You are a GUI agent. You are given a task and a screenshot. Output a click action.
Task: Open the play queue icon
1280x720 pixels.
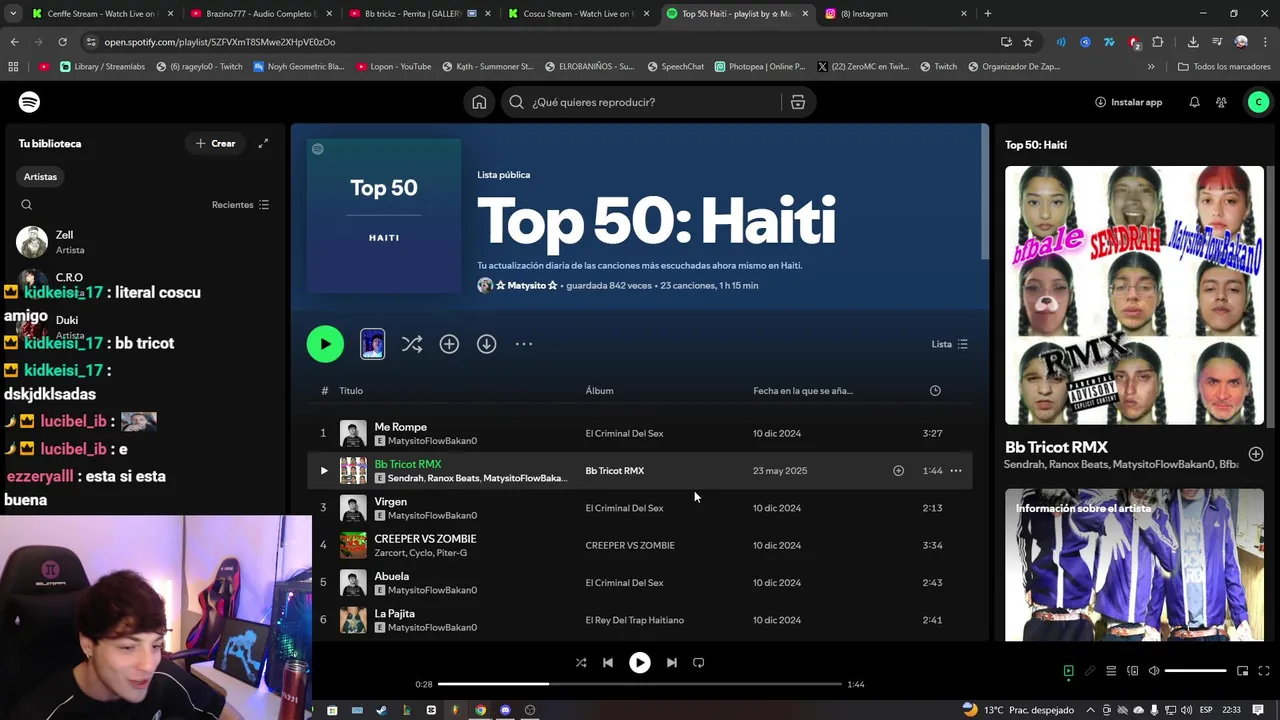pos(1111,671)
